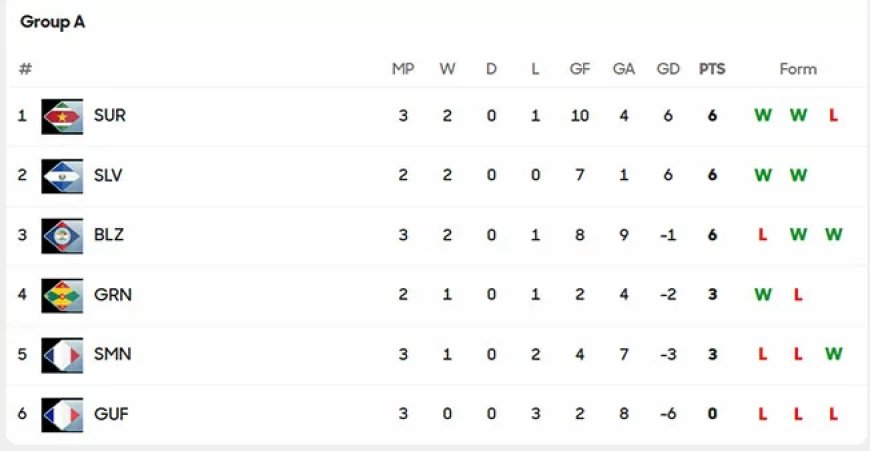Click the SMN team flag icon
This screenshot has height=451, width=870.
click(62, 355)
